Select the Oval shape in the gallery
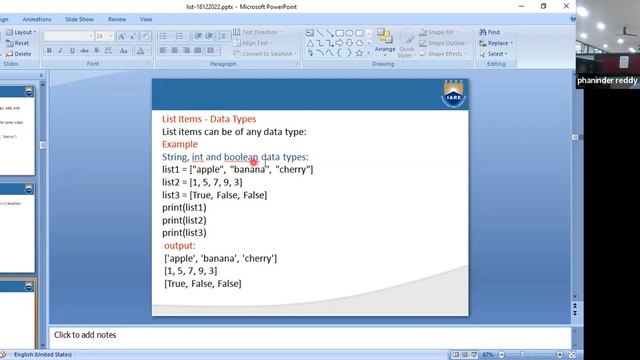 [349, 33]
